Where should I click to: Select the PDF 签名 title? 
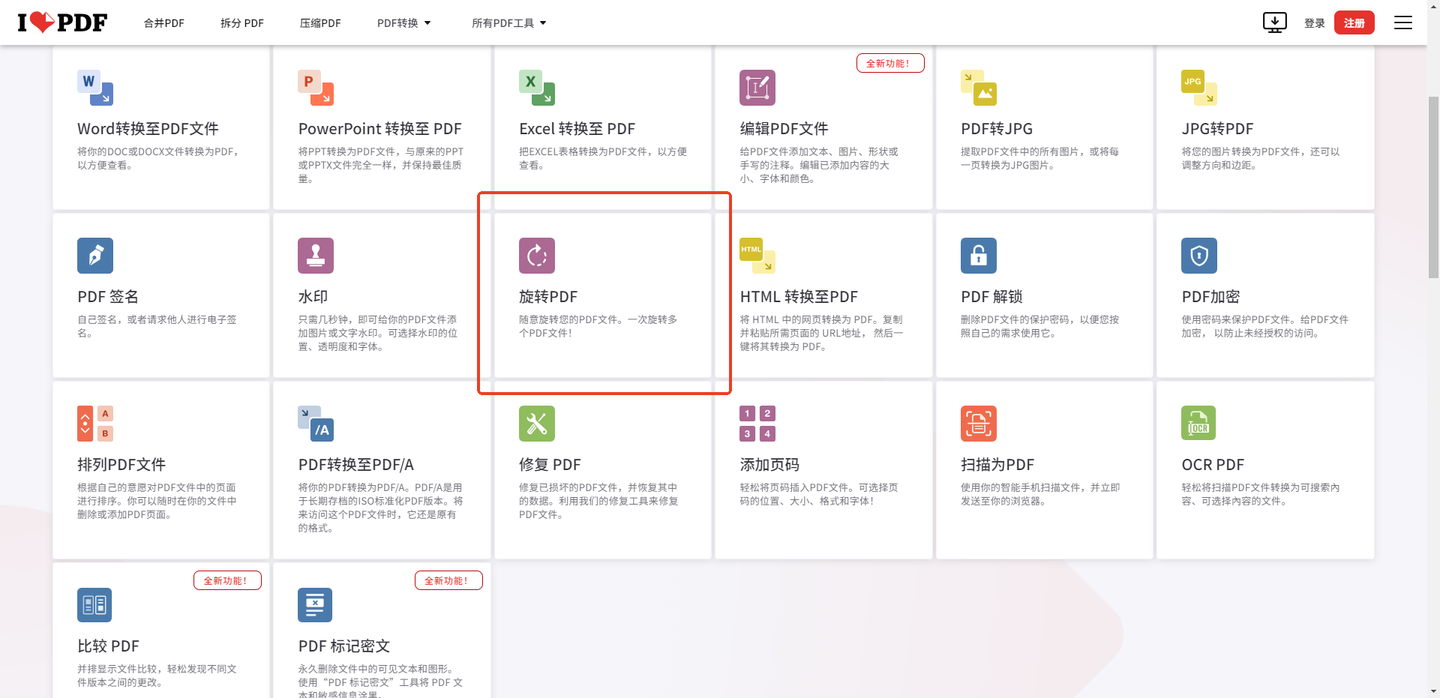(x=108, y=297)
